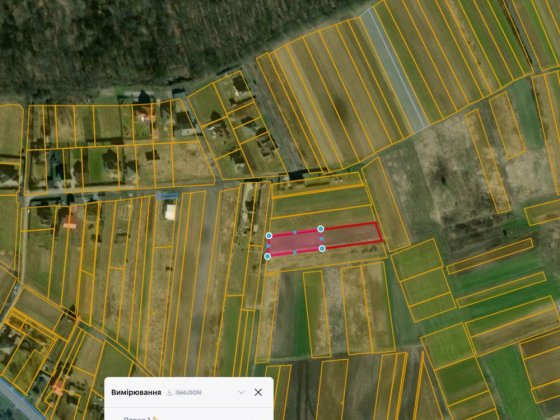Viewport: 560px width, 420px height.
Task: Select the upper middle vertex handle of the polygon
Action: [321, 229]
